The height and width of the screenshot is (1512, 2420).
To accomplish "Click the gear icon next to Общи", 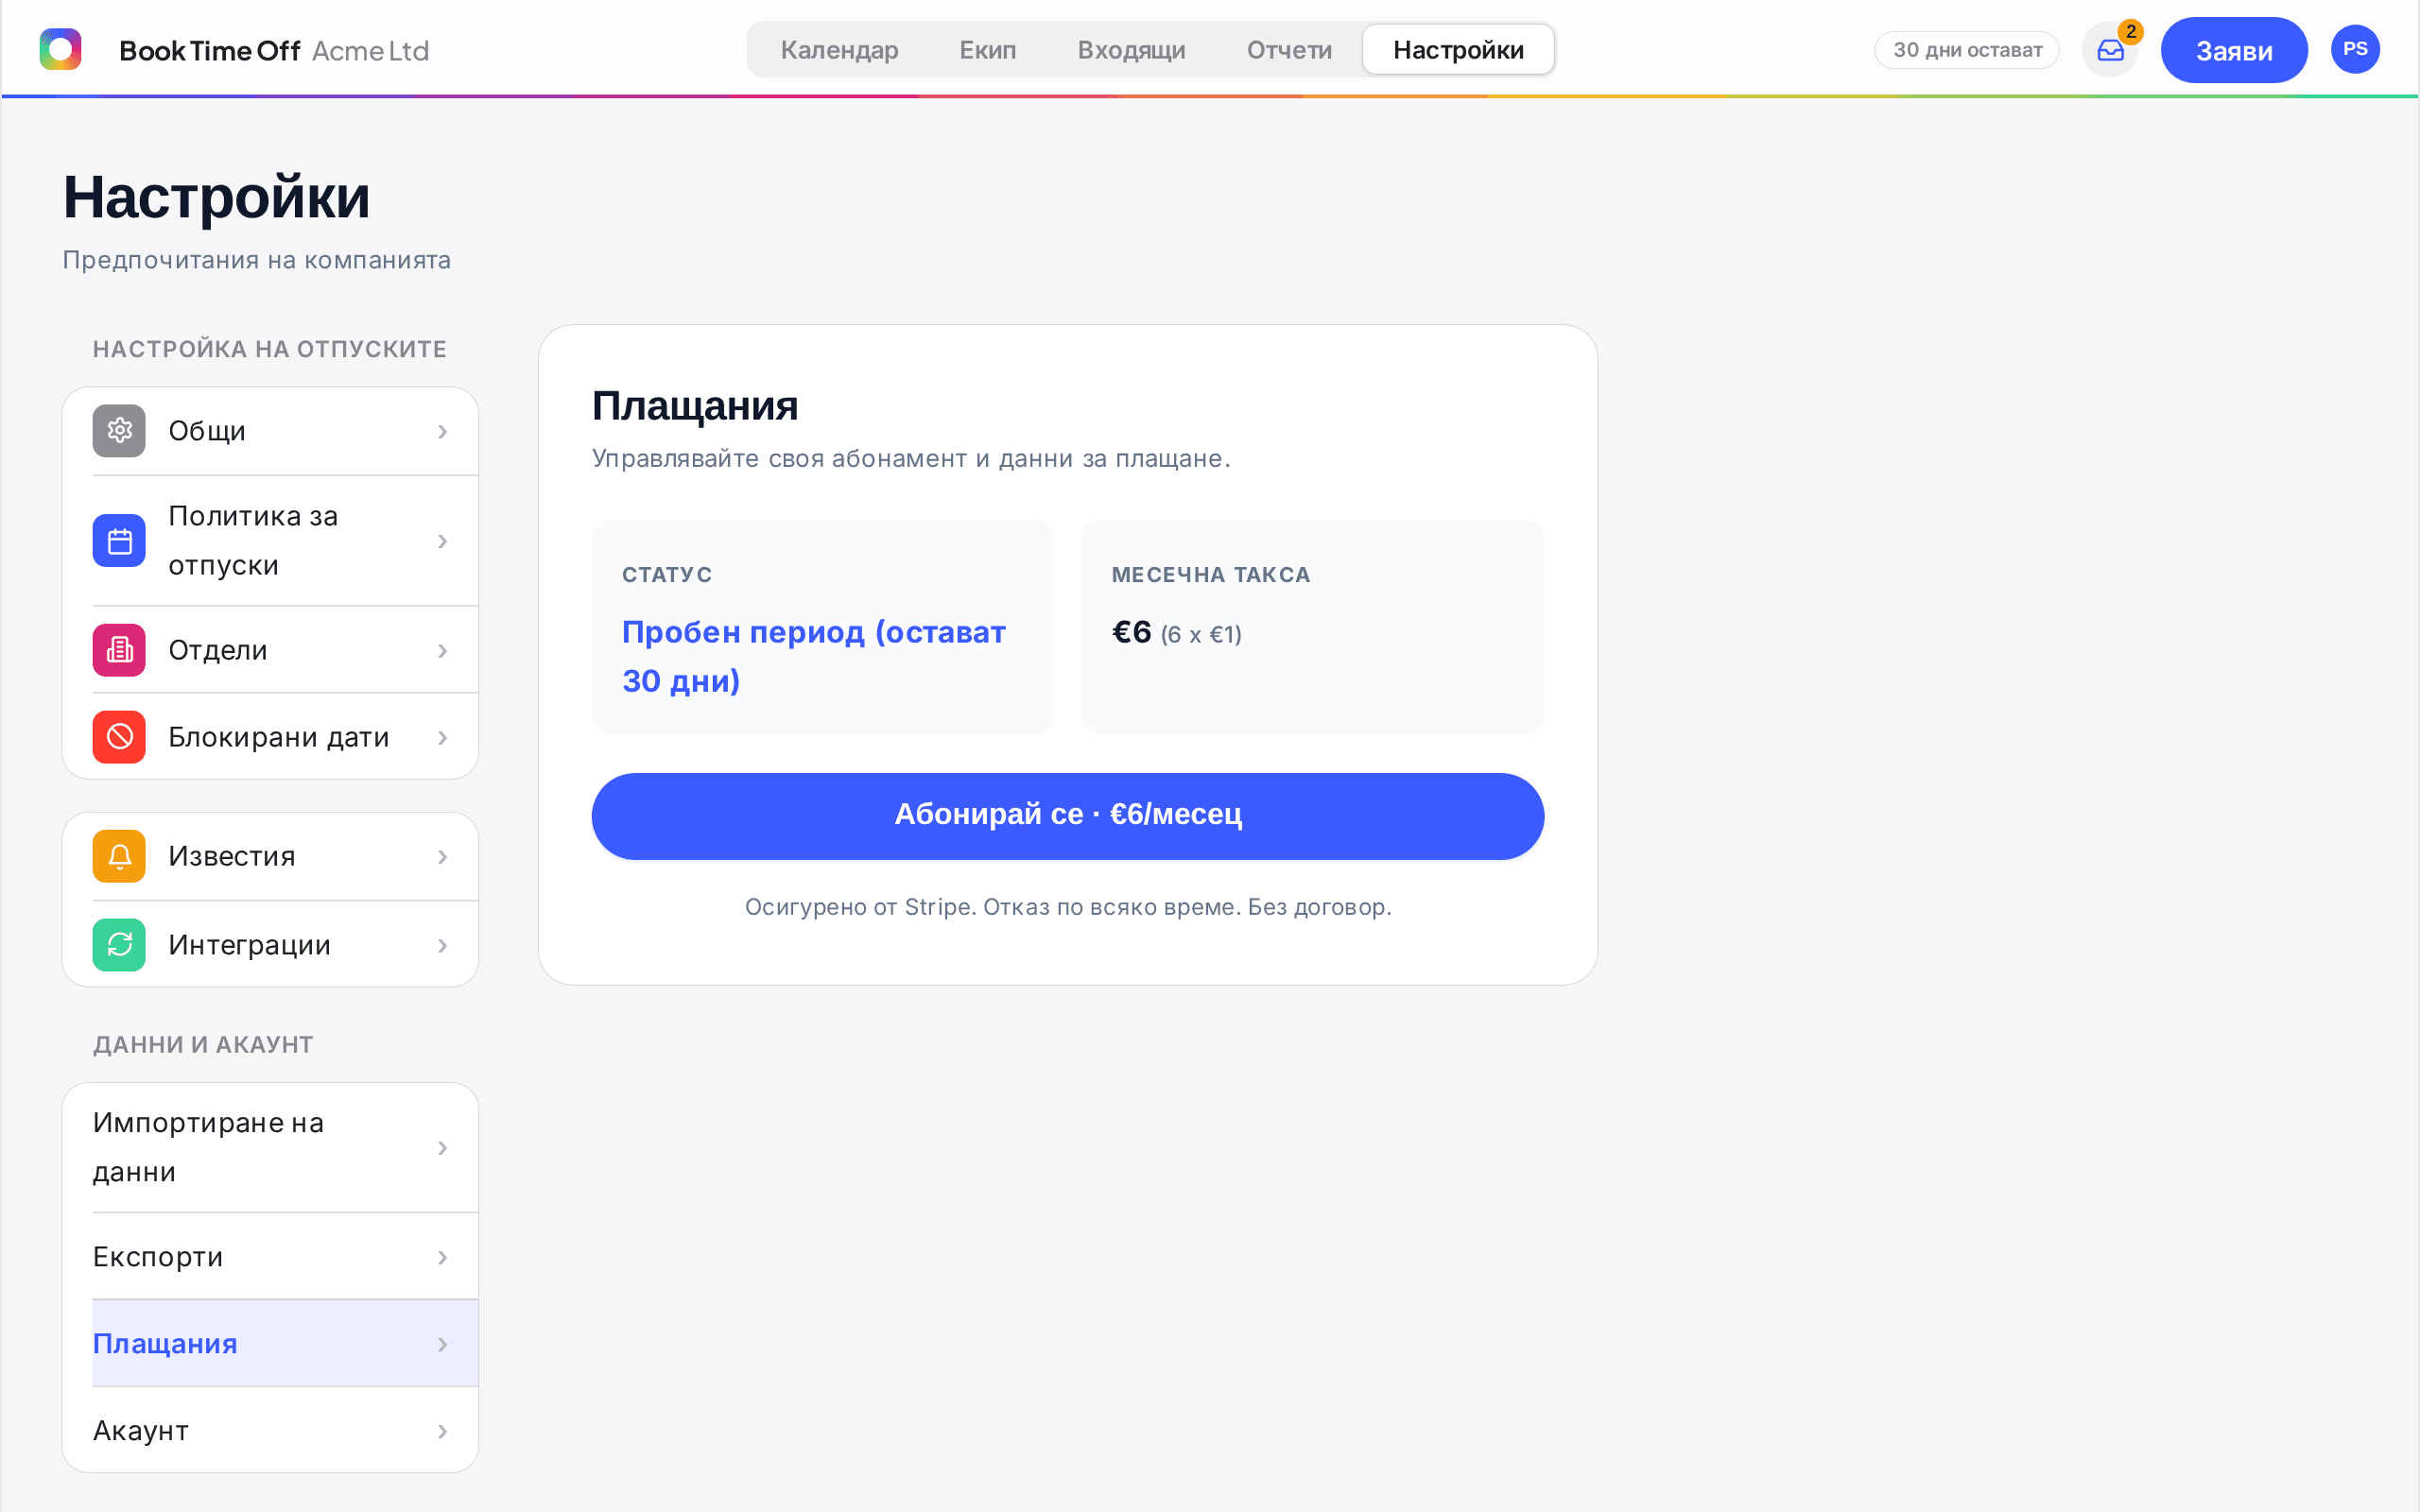I will (119, 431).
